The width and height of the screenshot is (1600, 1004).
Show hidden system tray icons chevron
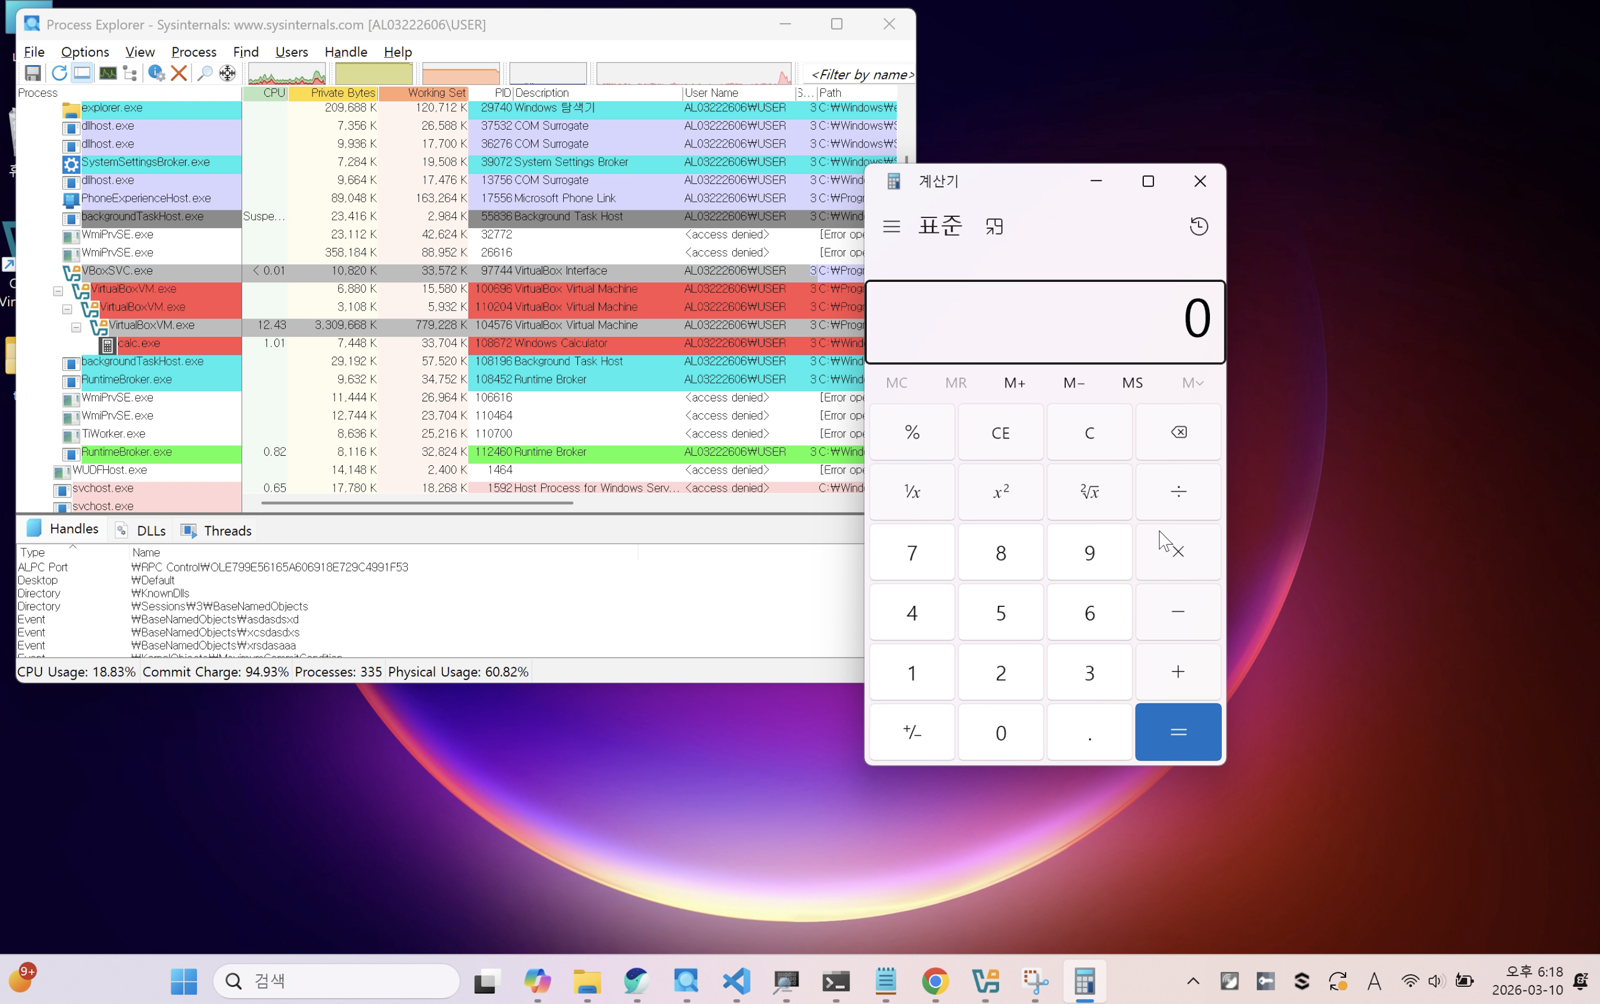(1193, 981)
